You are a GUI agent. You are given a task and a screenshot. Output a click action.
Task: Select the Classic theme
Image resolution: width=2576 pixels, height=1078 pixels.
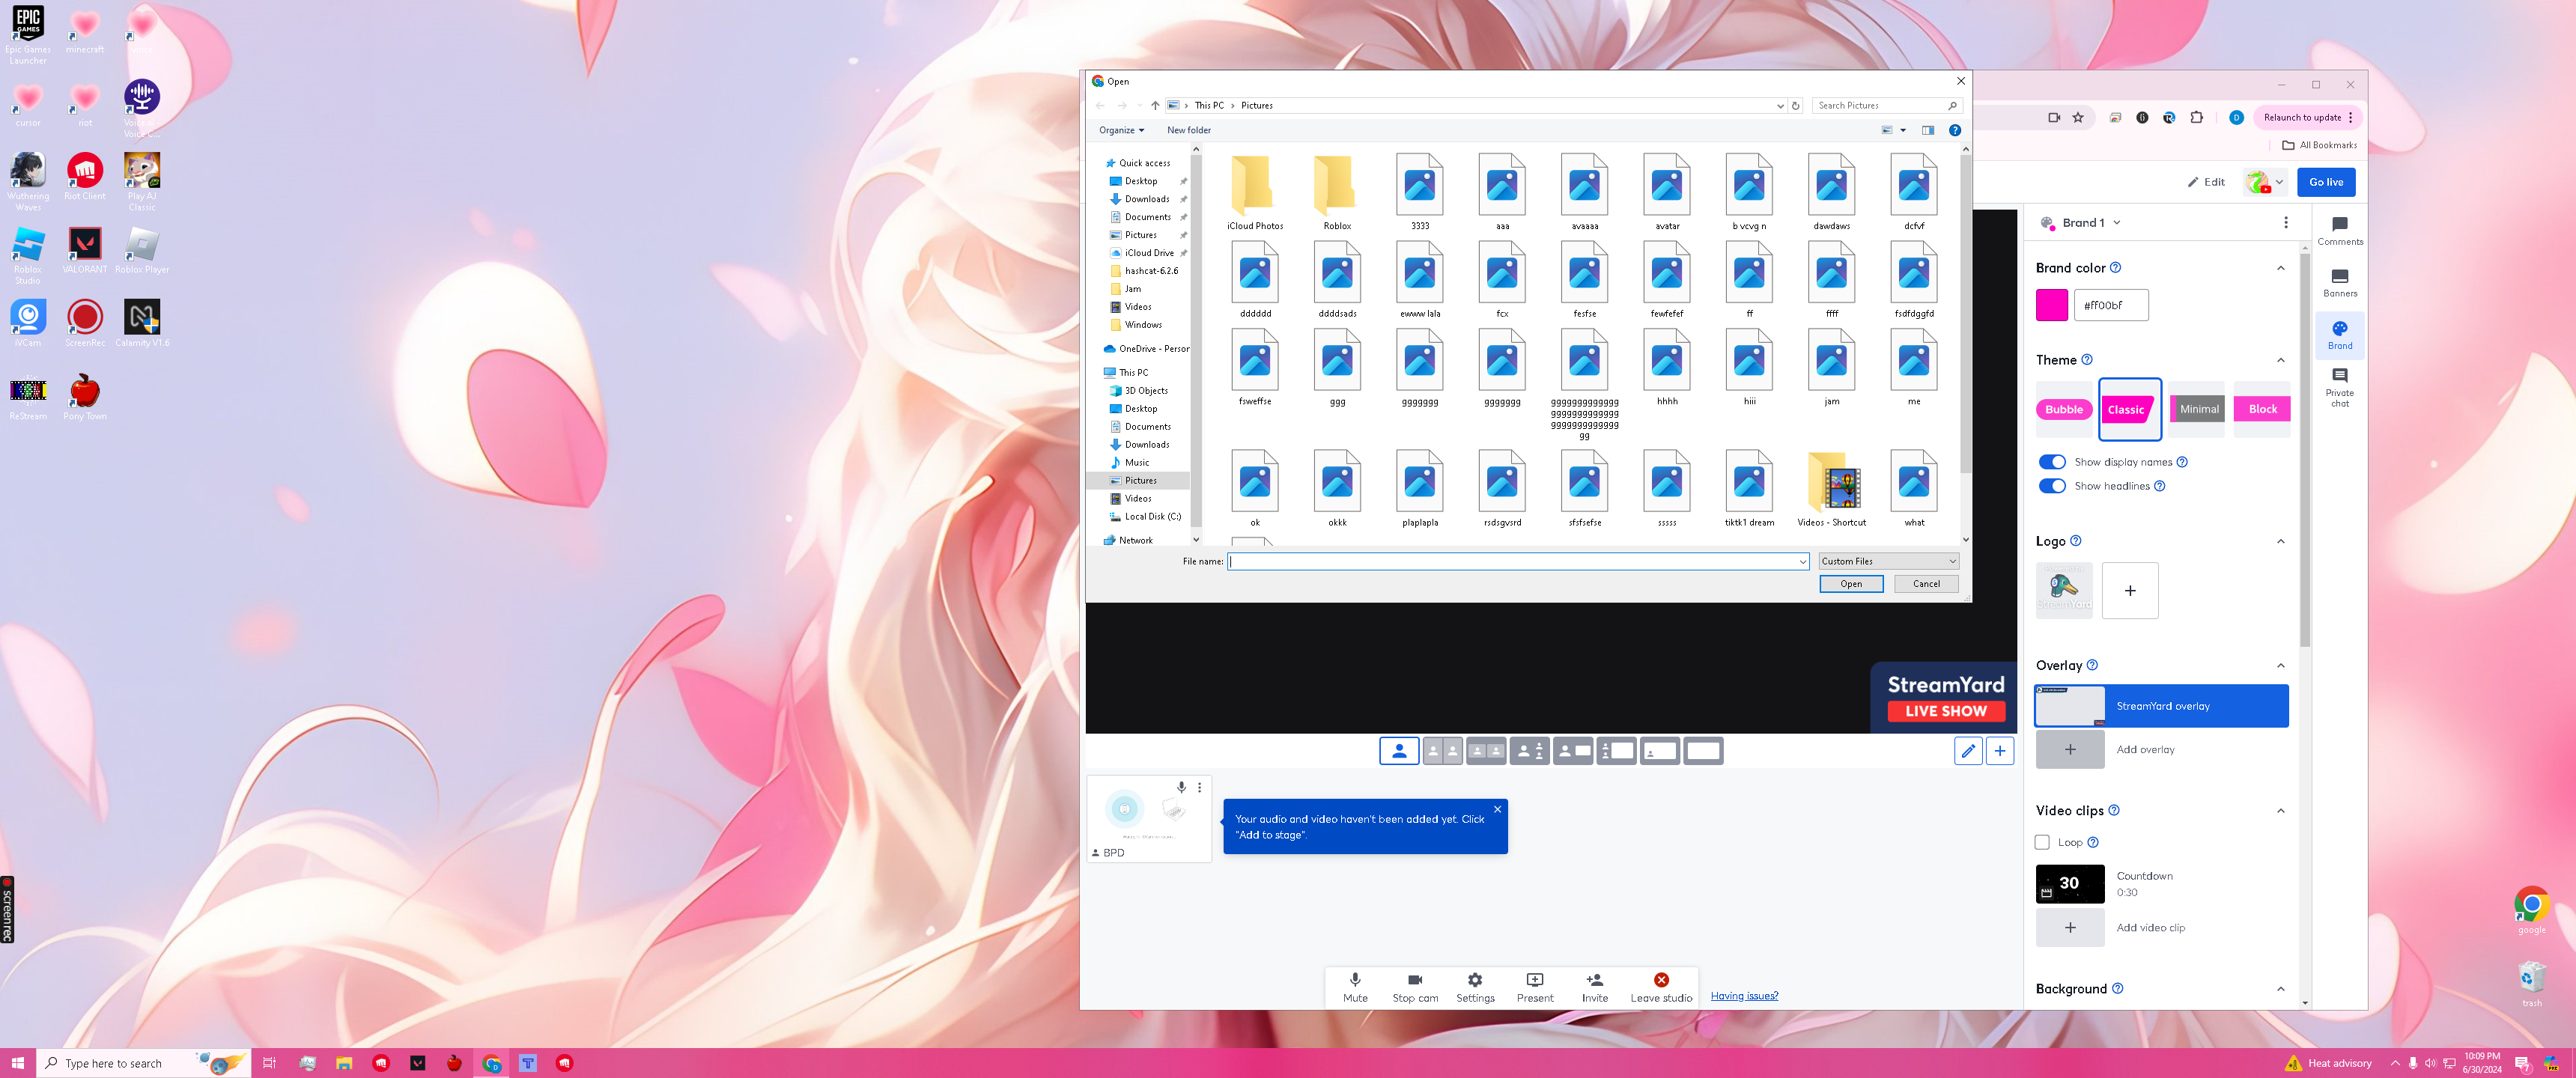click(2130, 409)
